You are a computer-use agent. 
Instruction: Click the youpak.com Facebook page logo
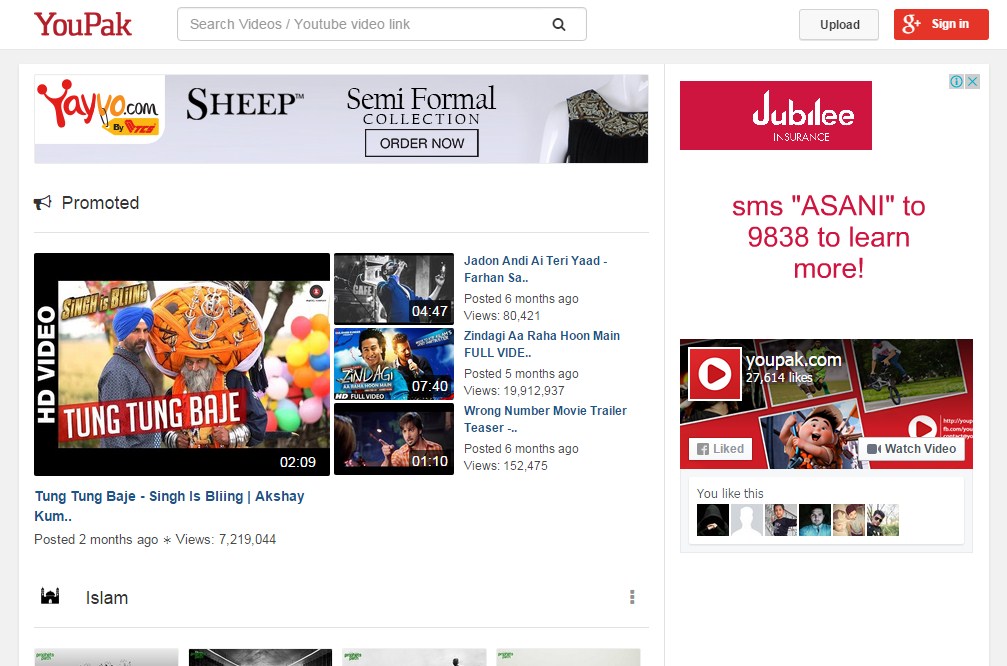715,374
